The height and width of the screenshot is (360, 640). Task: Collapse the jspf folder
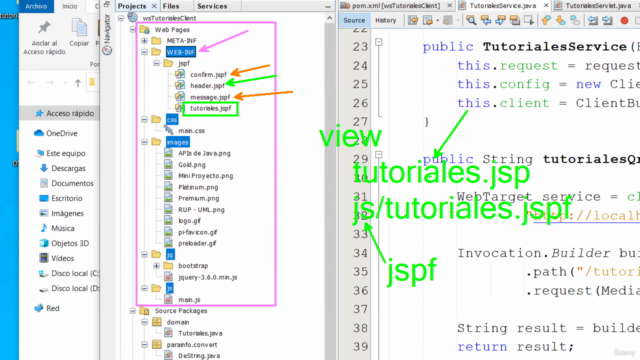[x=156, y=63]
